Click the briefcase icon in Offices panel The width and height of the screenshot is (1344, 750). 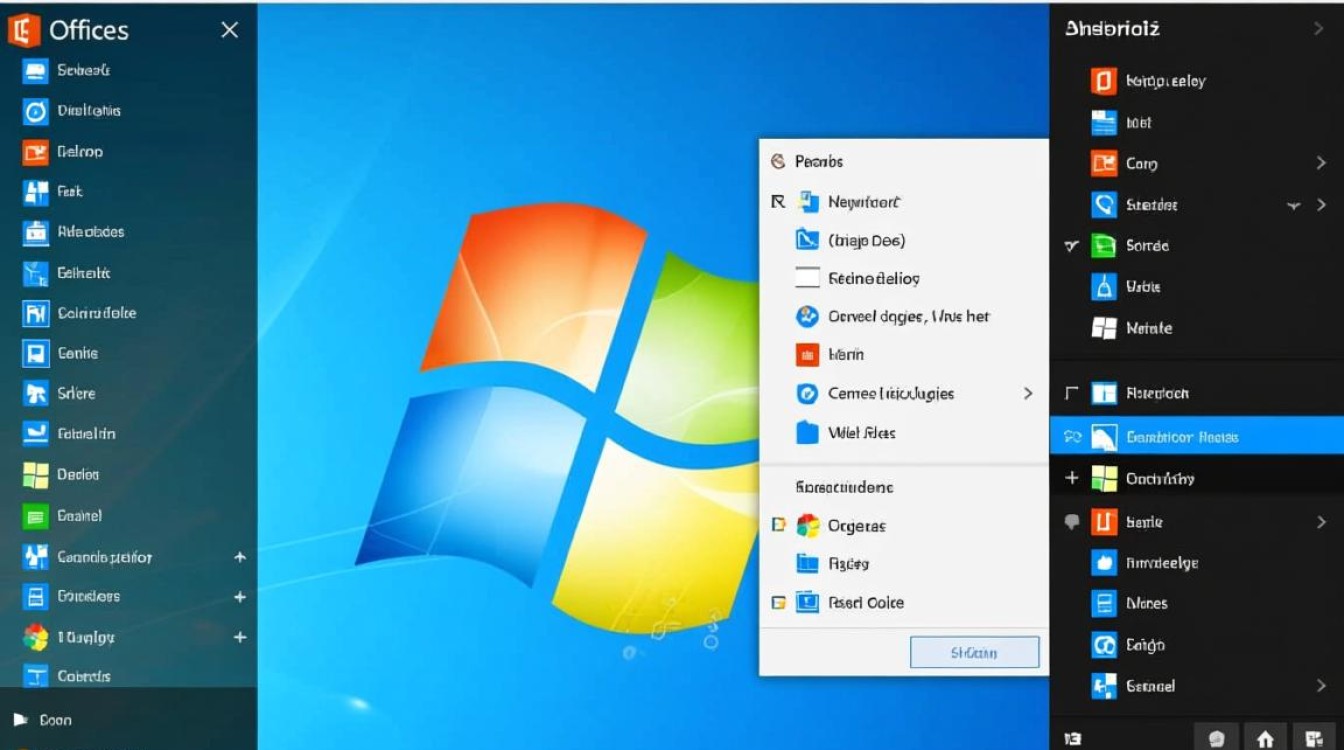coord(36,233)
